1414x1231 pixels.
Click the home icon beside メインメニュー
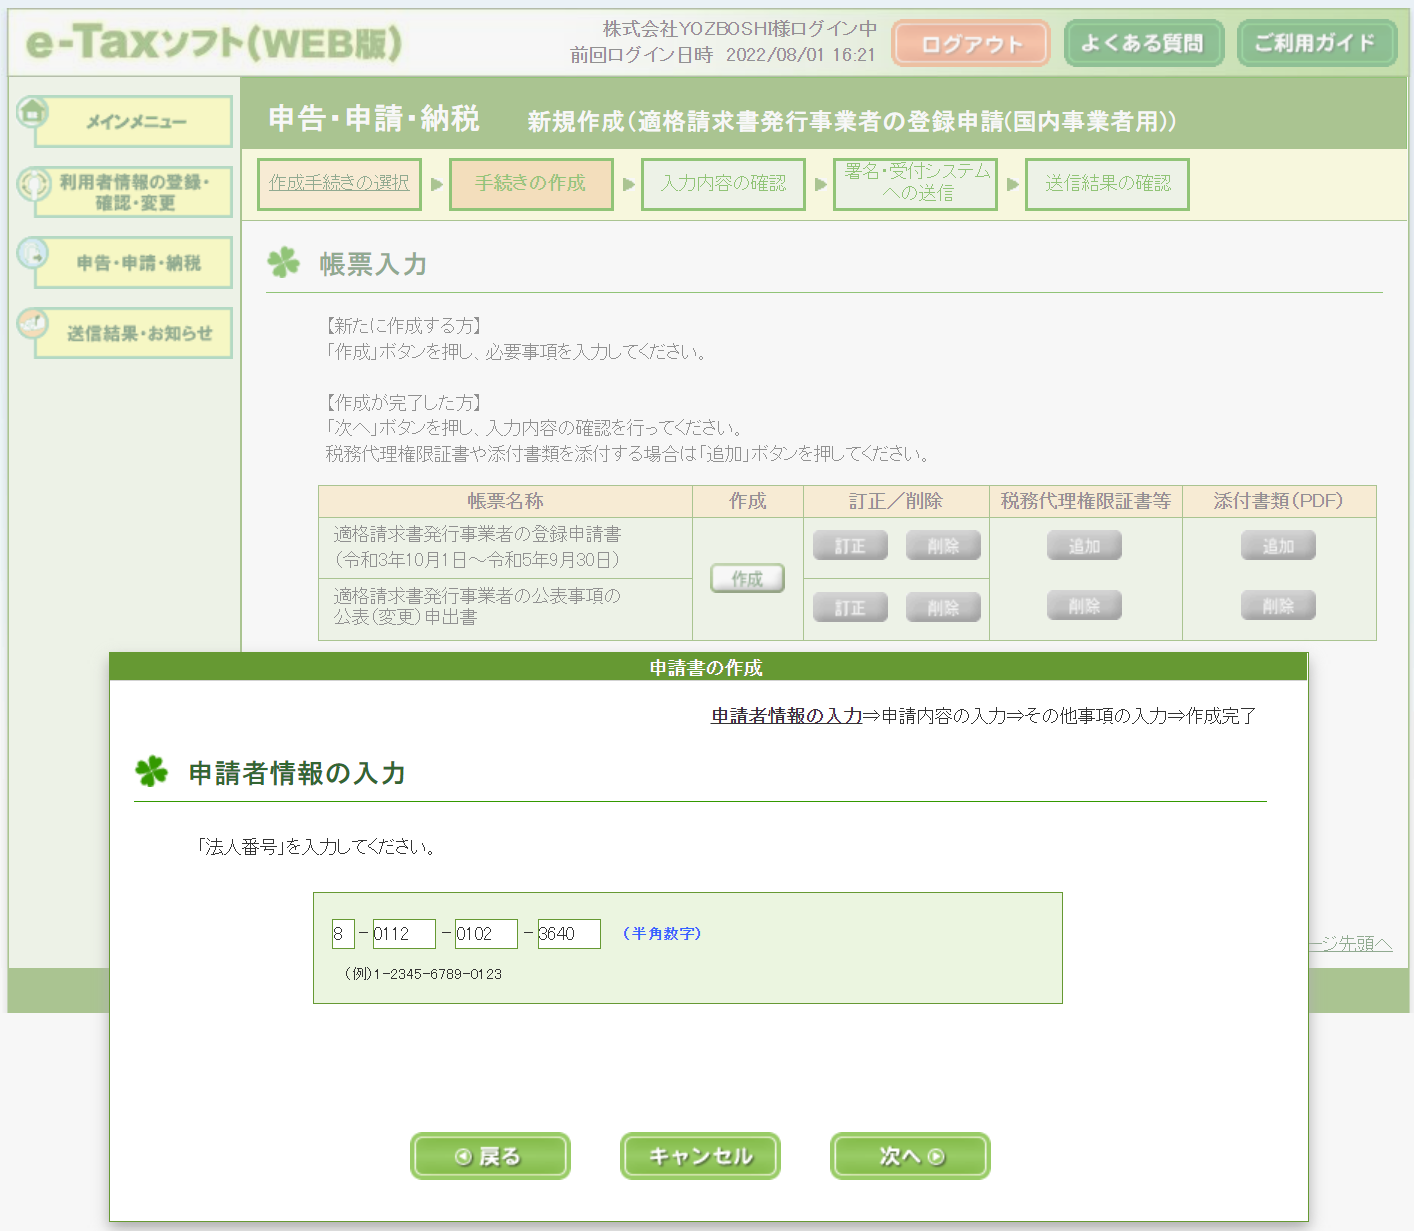click(x=33, y=111)
